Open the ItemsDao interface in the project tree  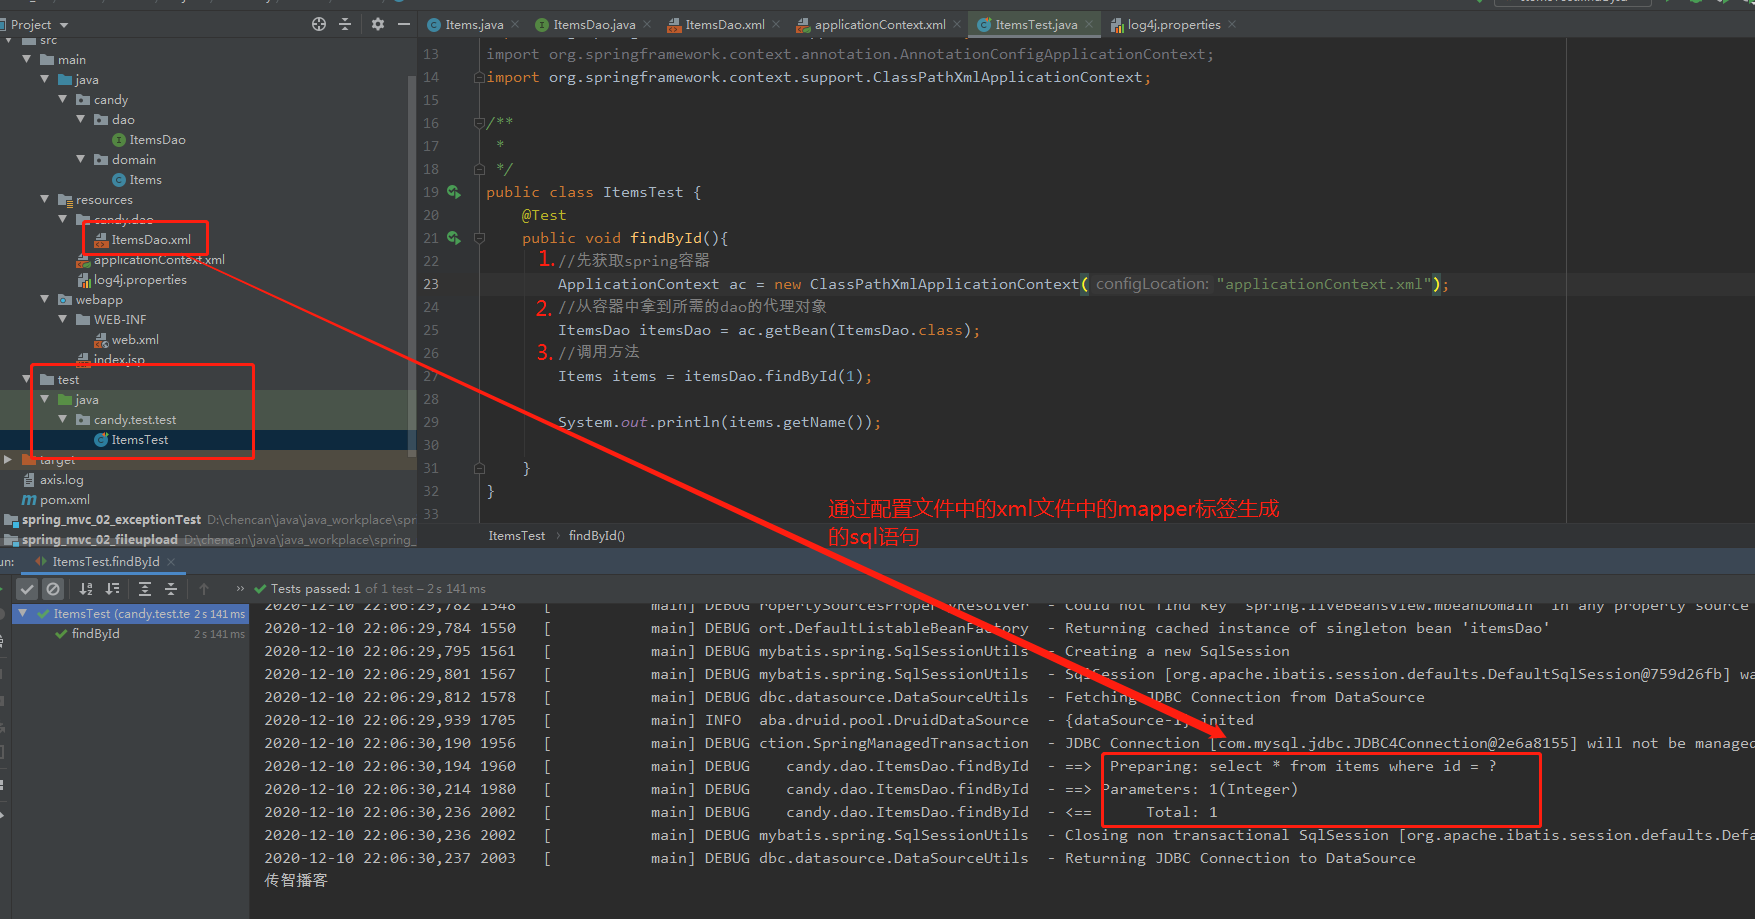click(149, 140)
